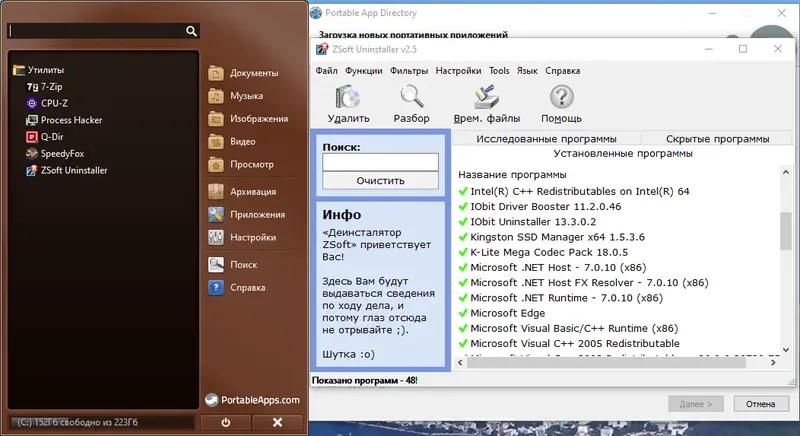Open Q-Dir file manager entry
This screenshot has width=800, height=436.
45,137
